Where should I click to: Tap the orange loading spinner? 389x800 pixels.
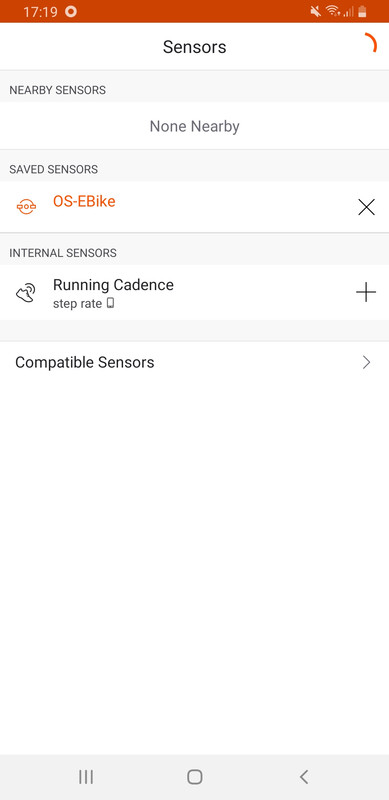coord(370,43)
